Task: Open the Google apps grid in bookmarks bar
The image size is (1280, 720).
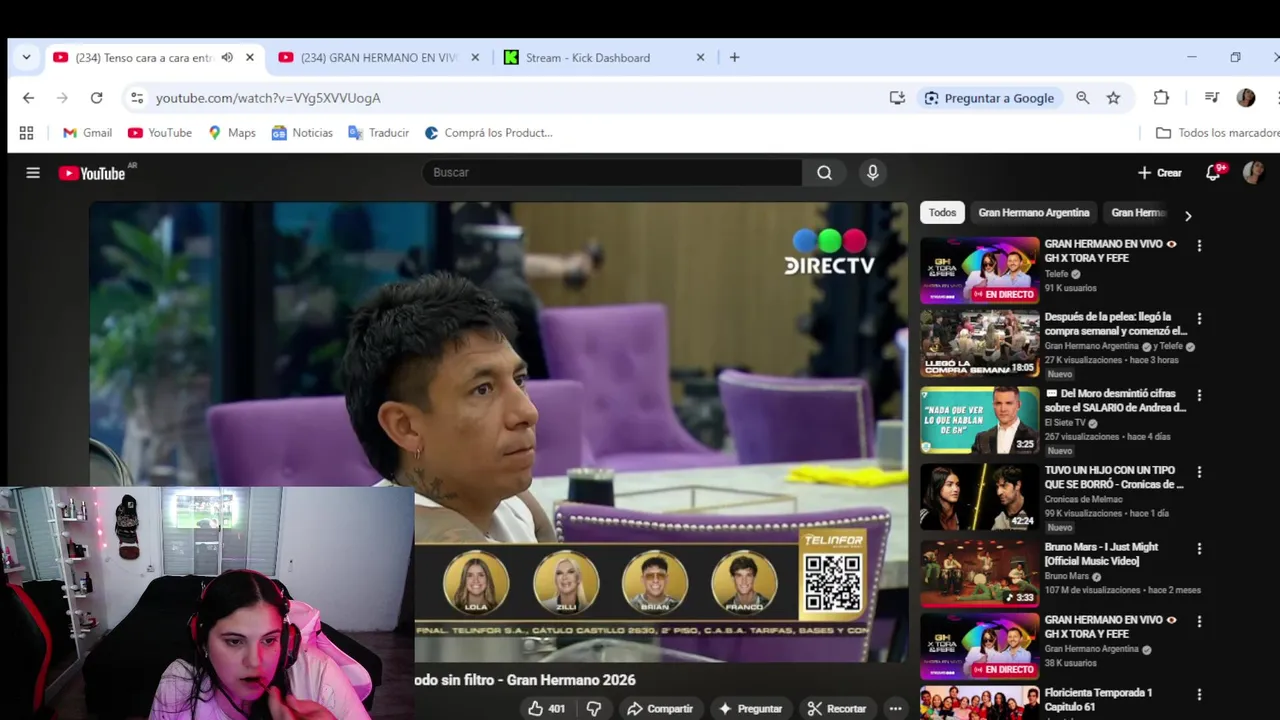Action: click(26, 132)
